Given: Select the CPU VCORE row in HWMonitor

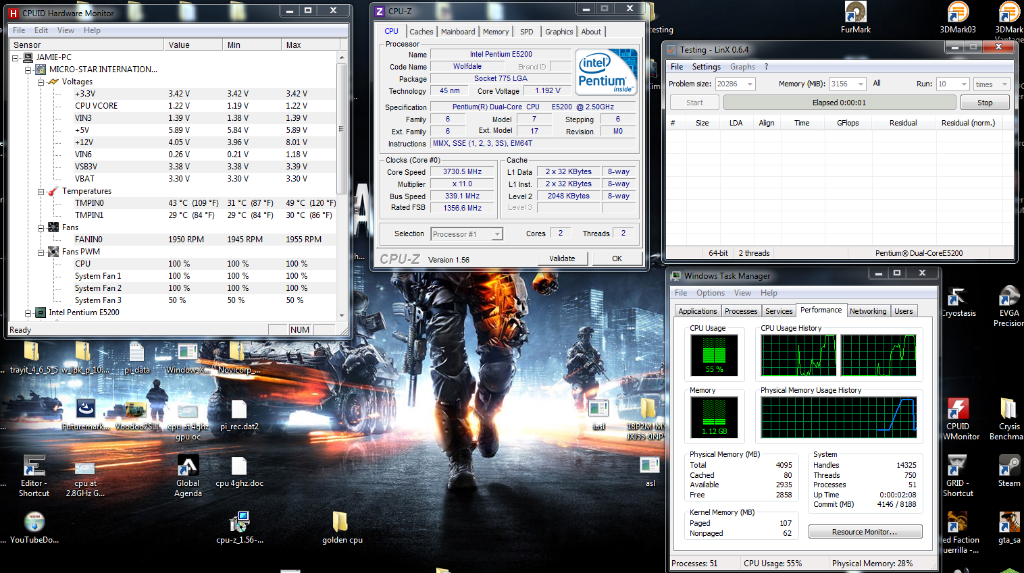Looking at the screenshot, I should coord(173,106).
